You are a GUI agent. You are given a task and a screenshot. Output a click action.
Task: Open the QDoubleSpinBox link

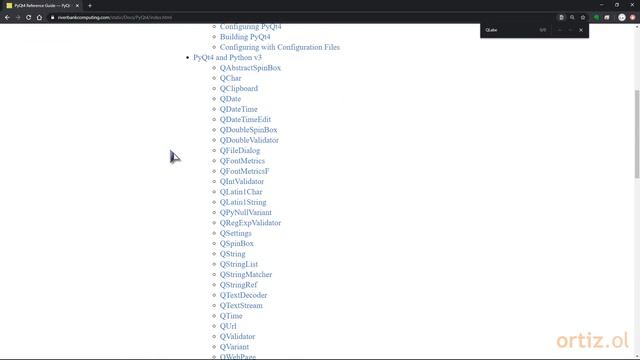click(x=249, y=130)
